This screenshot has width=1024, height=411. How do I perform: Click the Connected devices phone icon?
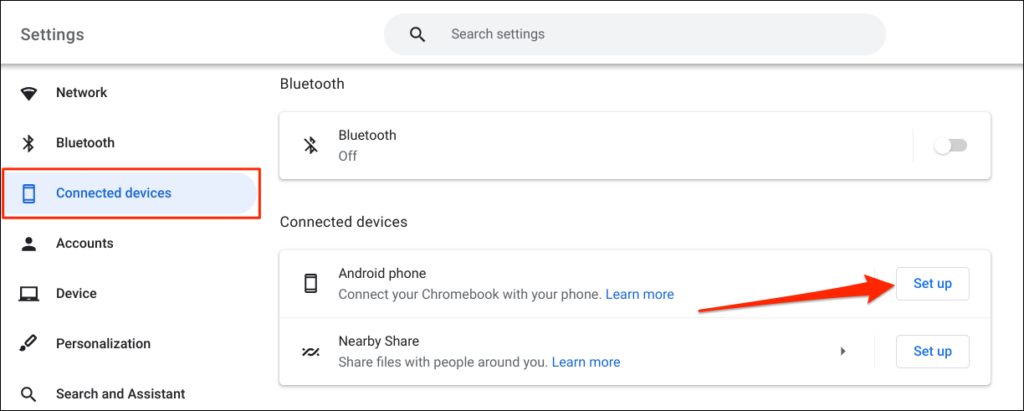pos(29,193)
